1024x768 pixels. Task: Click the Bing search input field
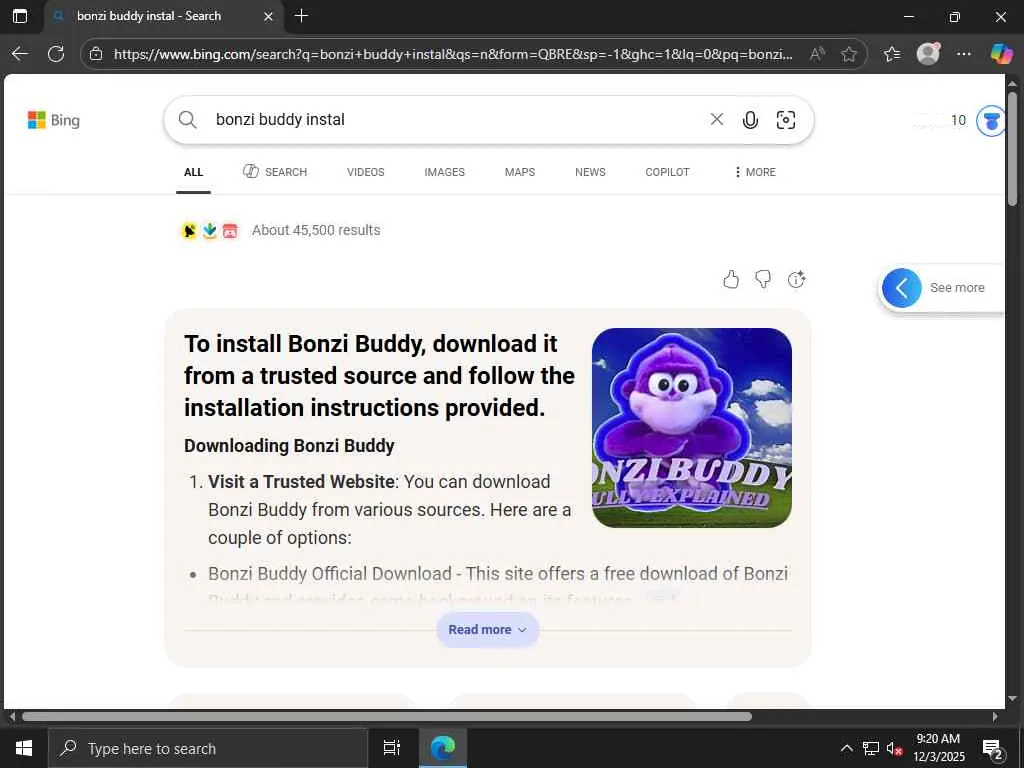tap(457, 120)
